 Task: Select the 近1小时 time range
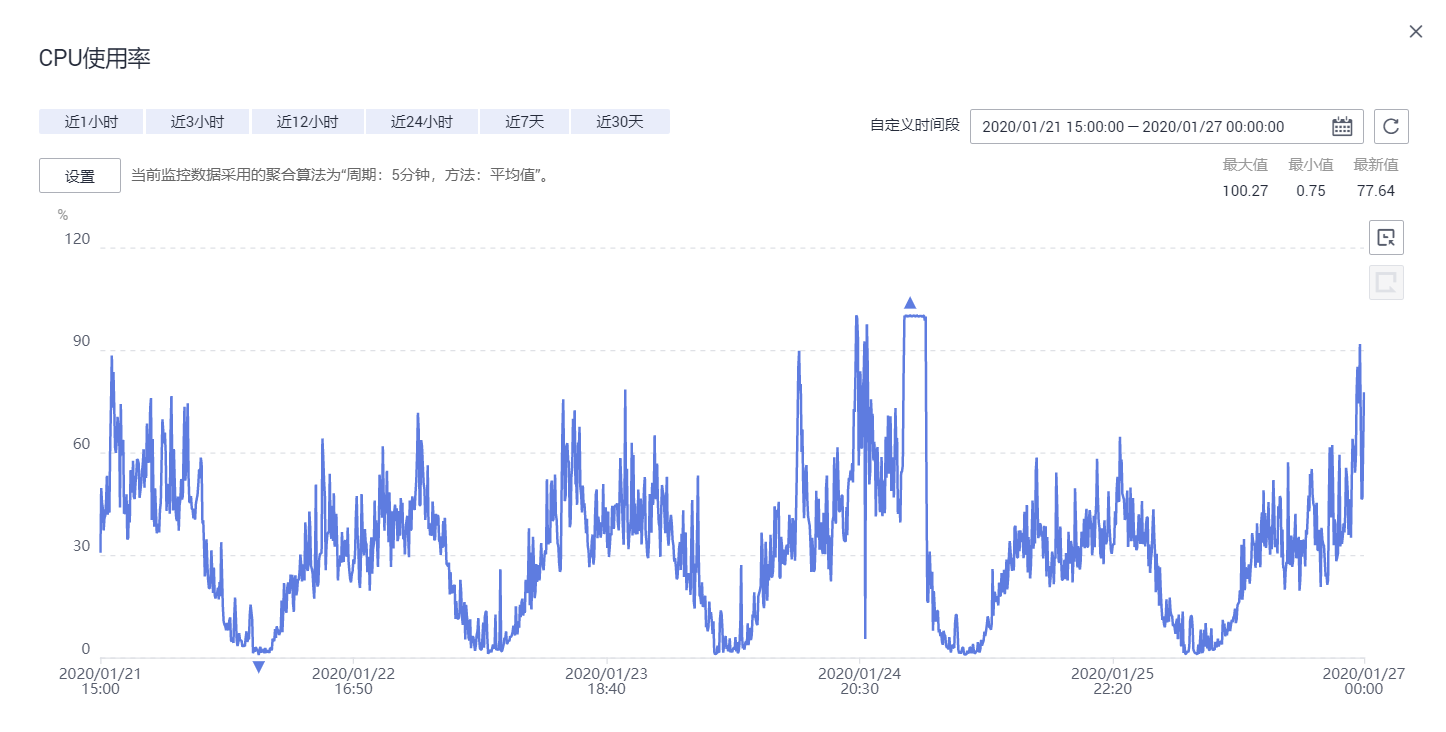pyautogui.click(x=91, y=122)
